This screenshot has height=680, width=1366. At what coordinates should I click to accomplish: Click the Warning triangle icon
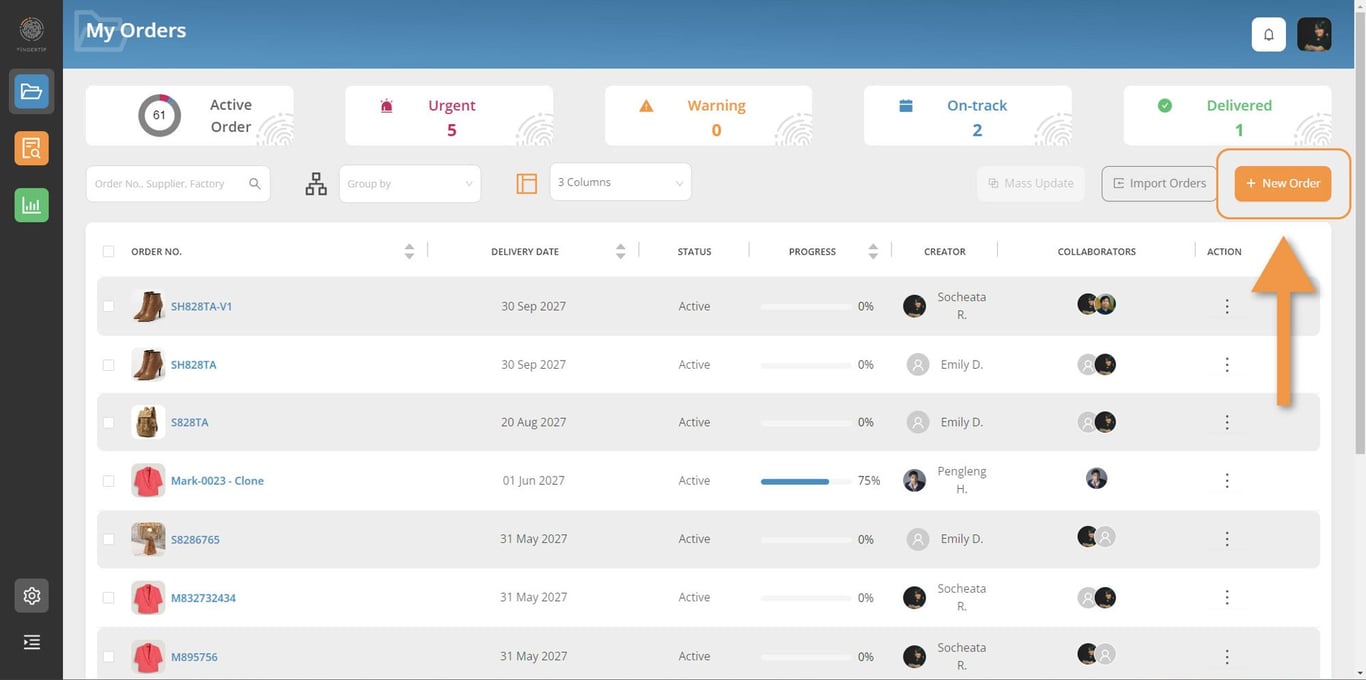[x=646, y=106]
